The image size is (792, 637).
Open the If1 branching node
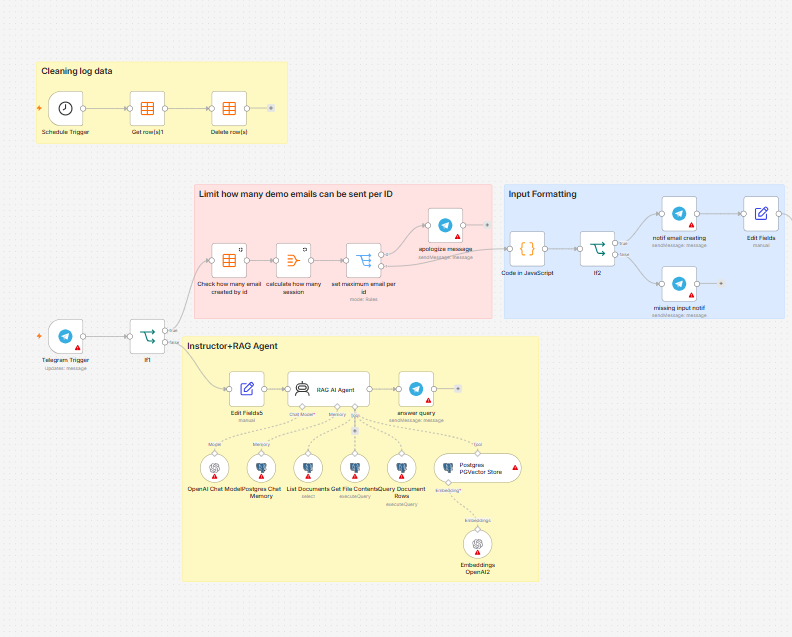click(147, 336)
